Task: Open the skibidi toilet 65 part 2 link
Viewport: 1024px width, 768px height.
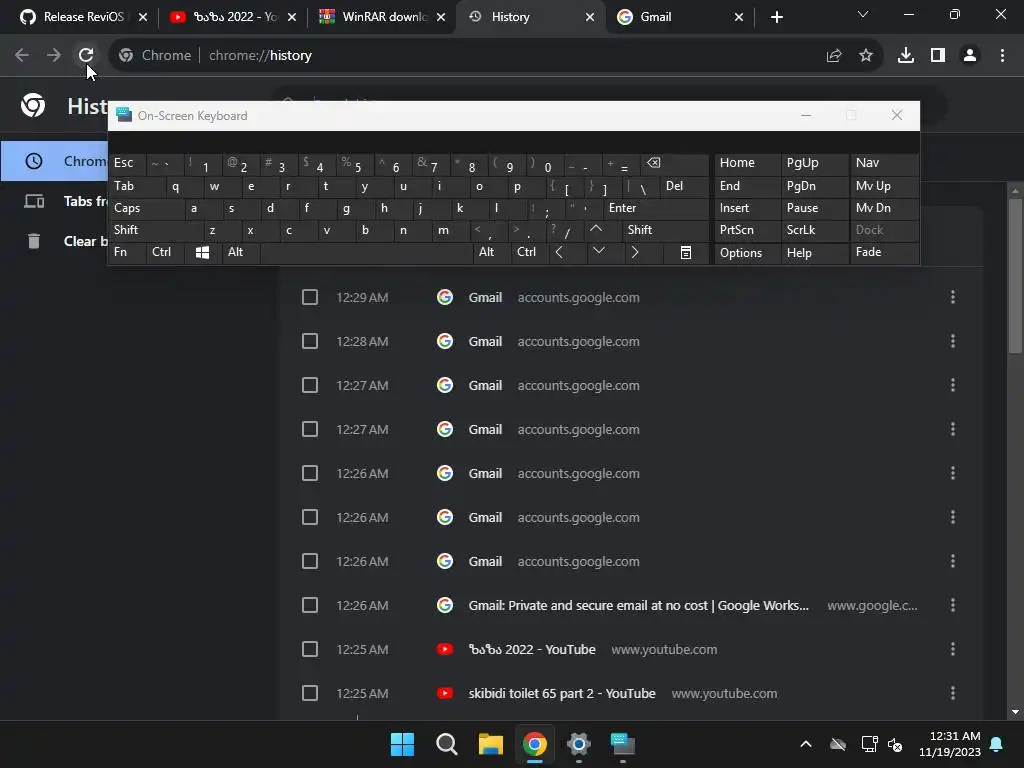Action: pos(562,694)
